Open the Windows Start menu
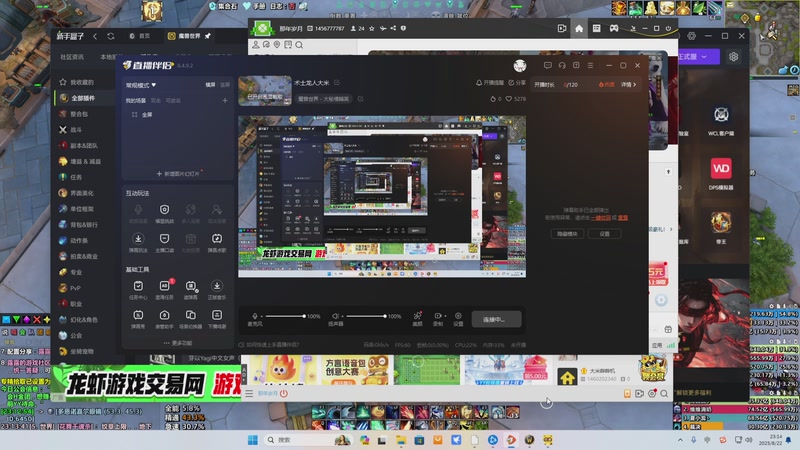Screen dimensions: 800x450 [253, 440]
